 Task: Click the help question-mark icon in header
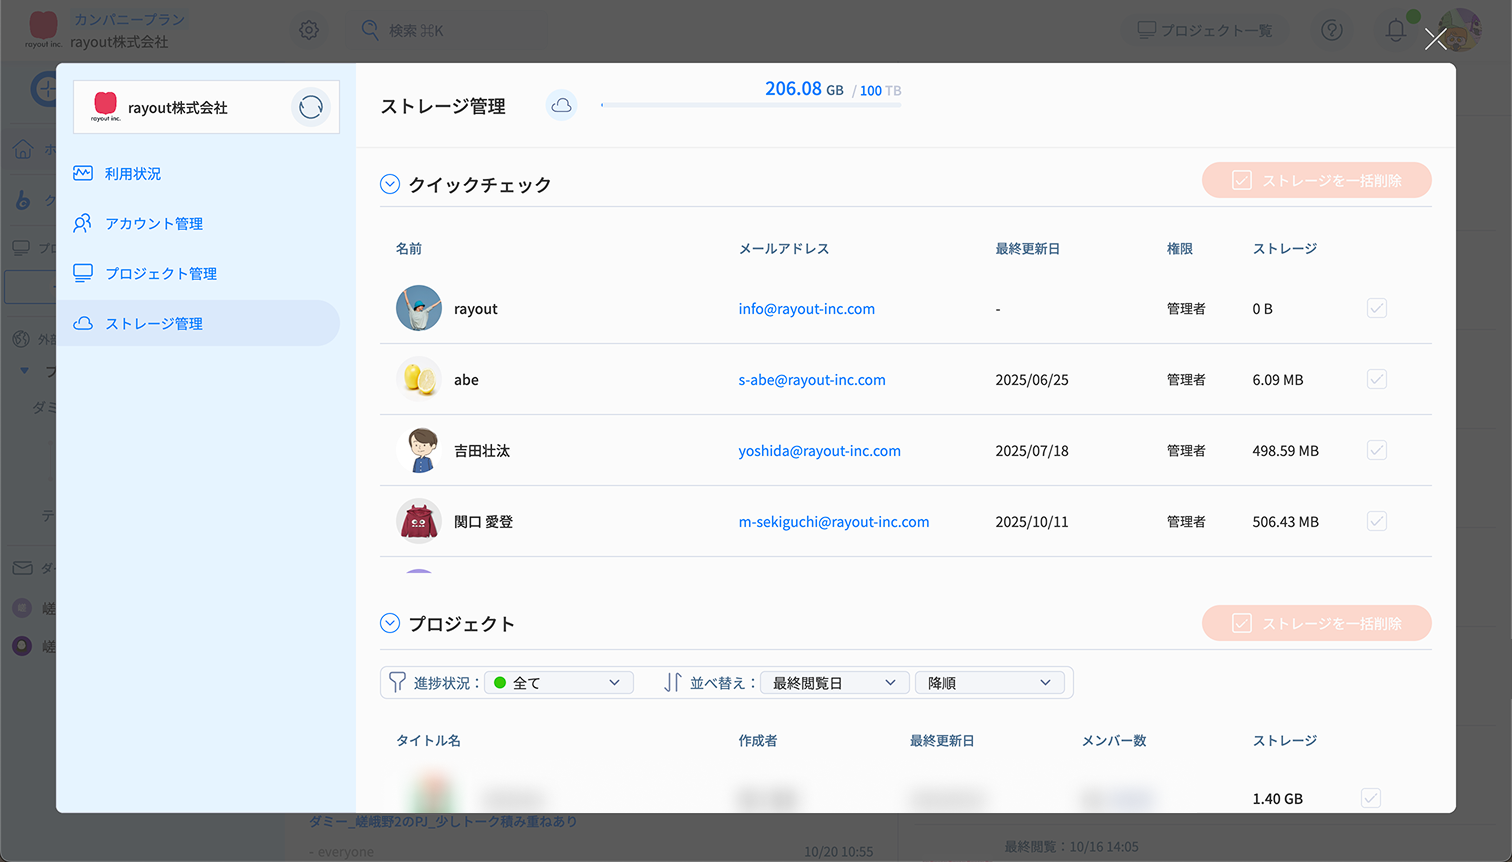pos(1332,30)
